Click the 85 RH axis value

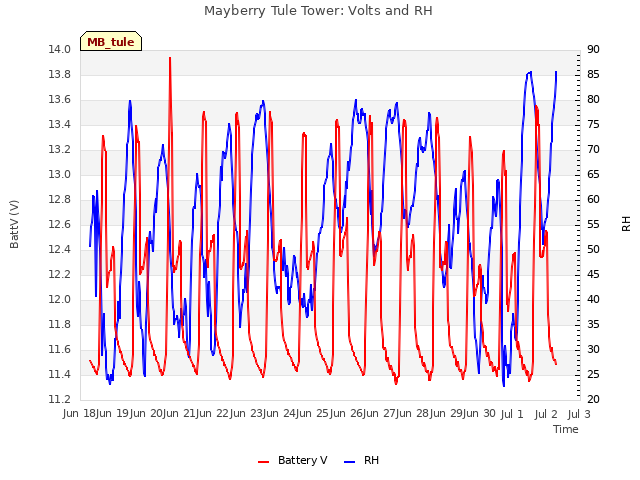[x=593, y=74]
